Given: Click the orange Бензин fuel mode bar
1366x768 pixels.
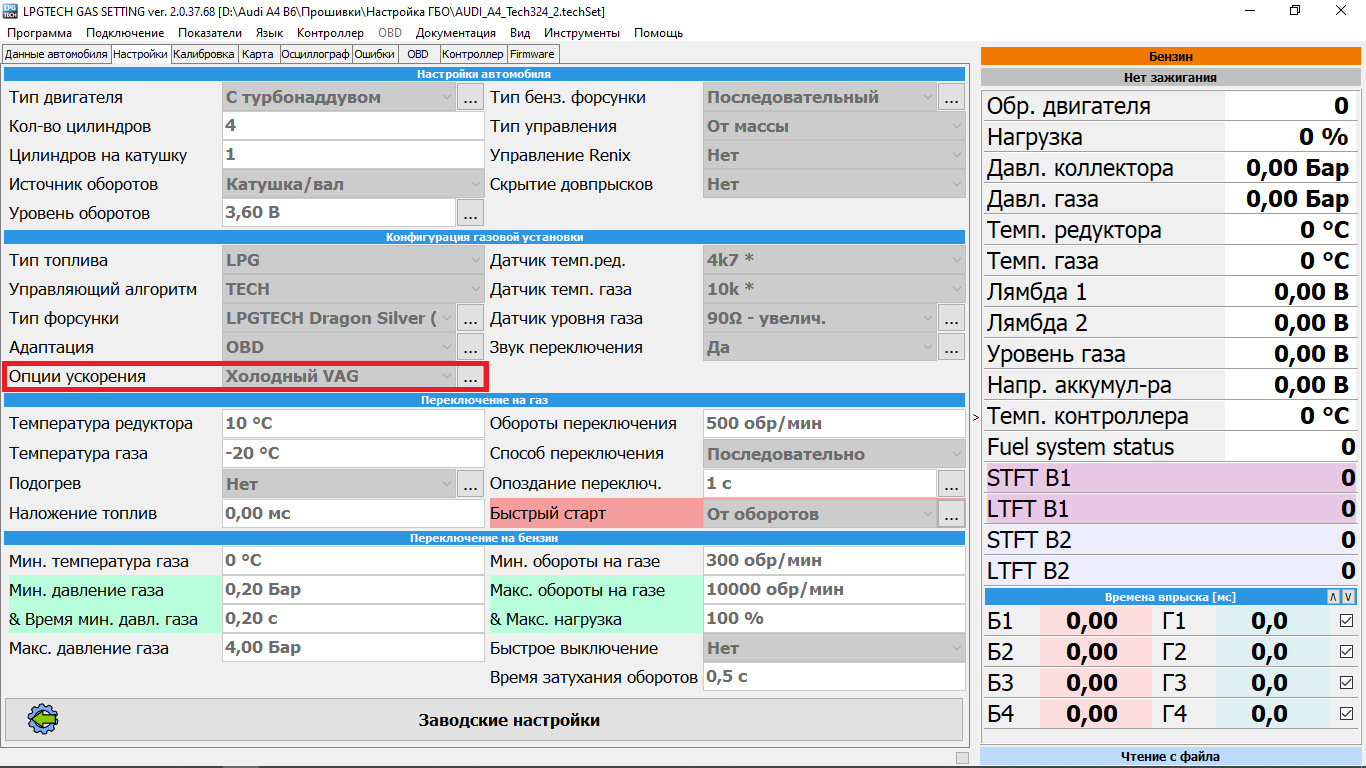Looking at the screenshot, I should pyautogui.click(x=1169, y=56).
